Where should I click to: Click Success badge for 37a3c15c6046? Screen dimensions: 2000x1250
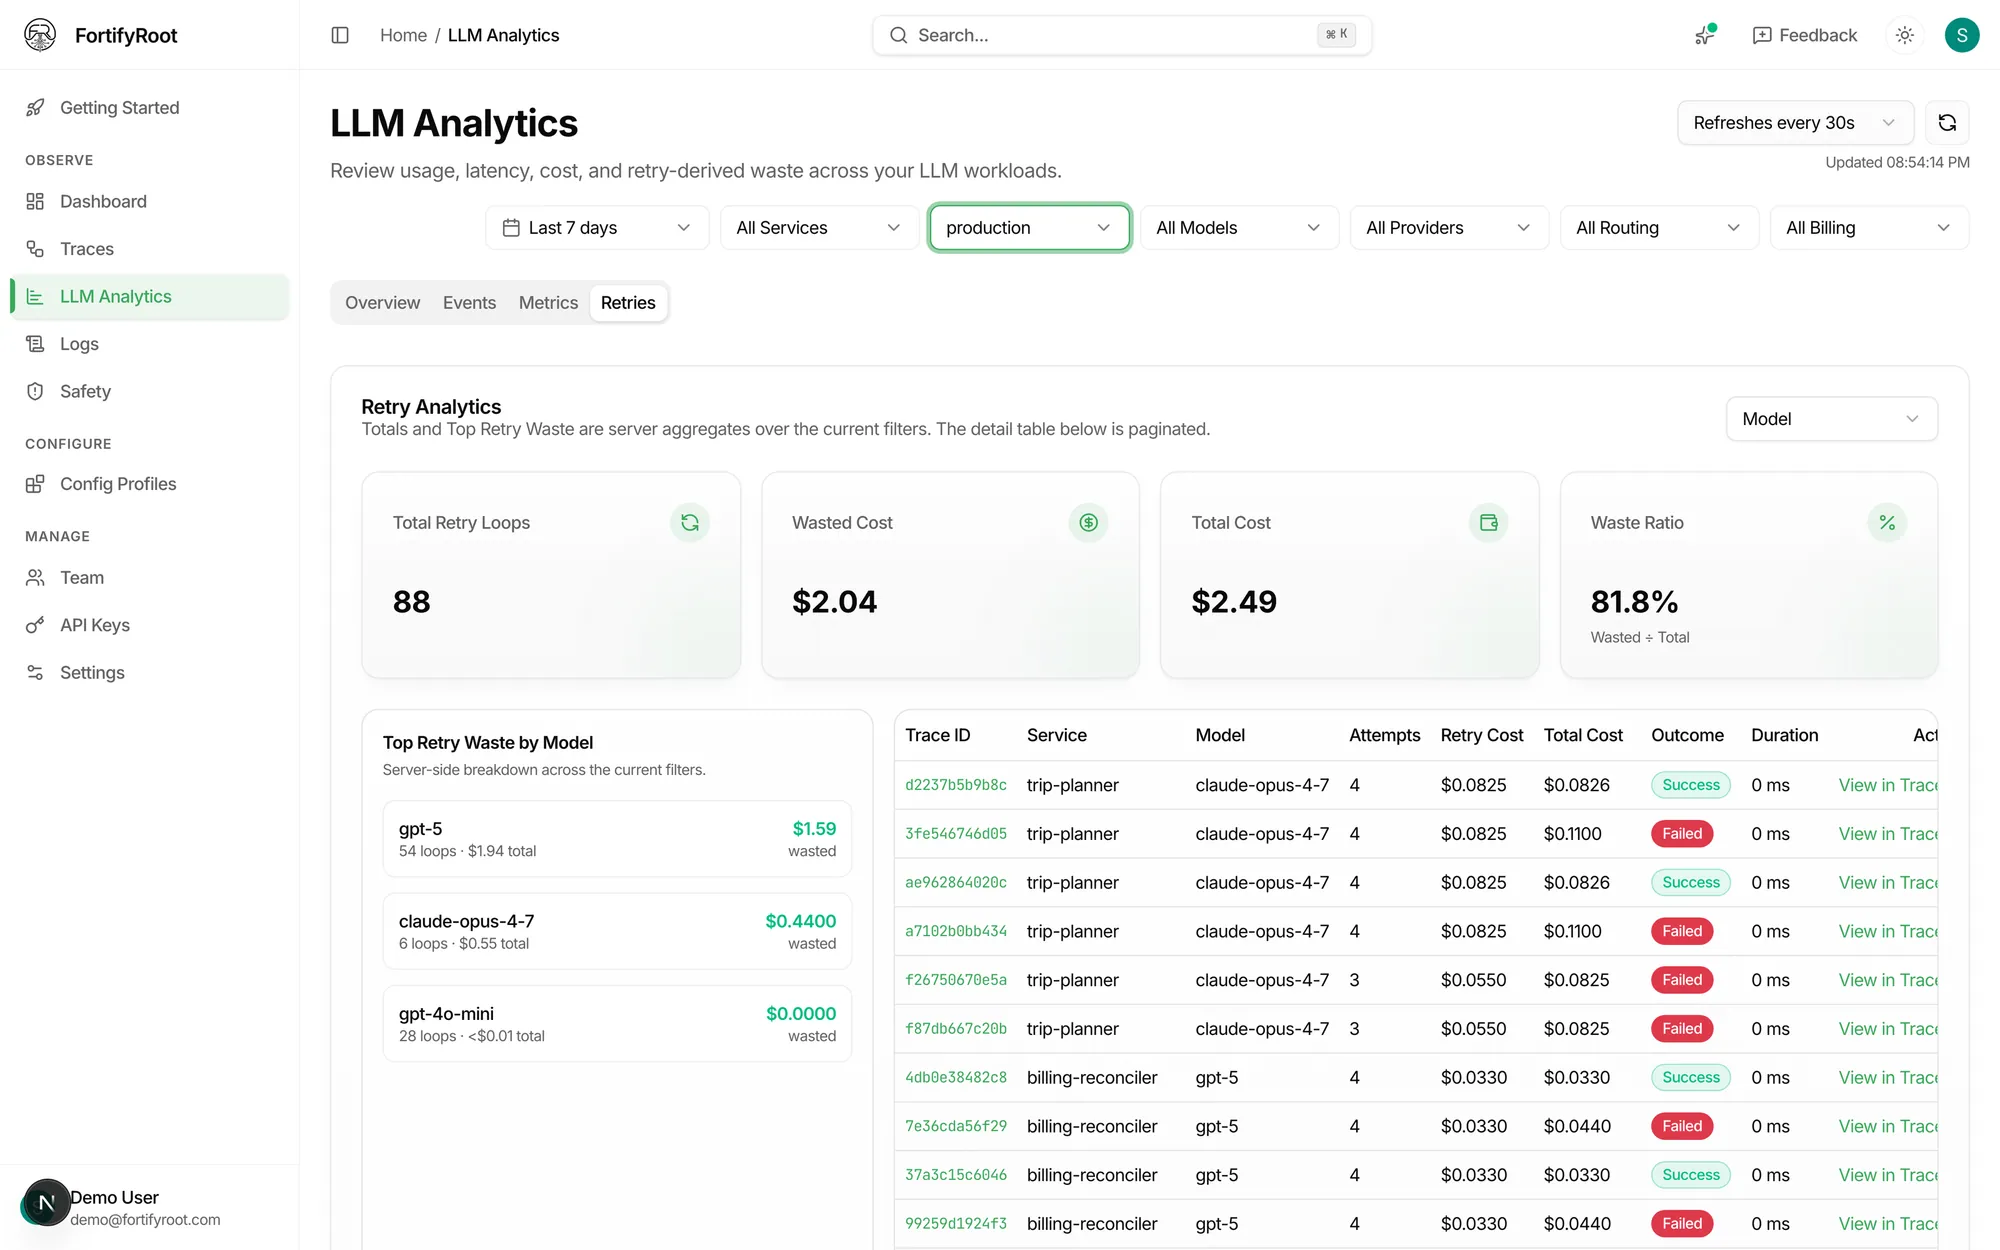click(x=1691, y=1175)
